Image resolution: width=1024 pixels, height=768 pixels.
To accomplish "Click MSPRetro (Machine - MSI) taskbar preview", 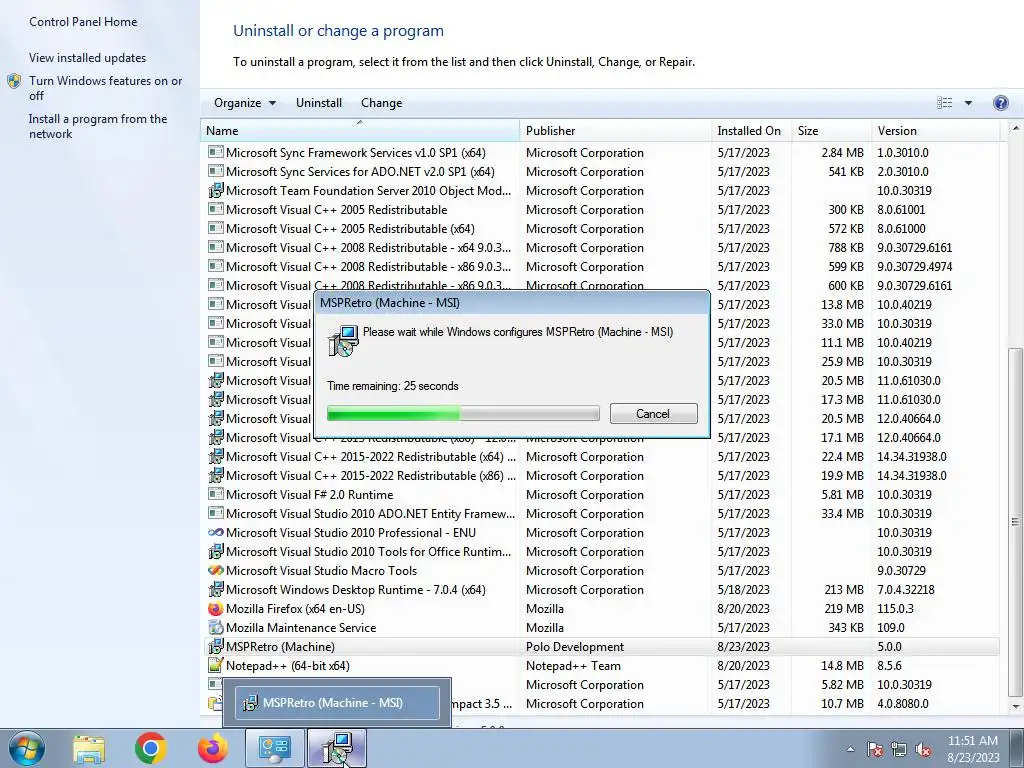I will [x=337, y=703].
